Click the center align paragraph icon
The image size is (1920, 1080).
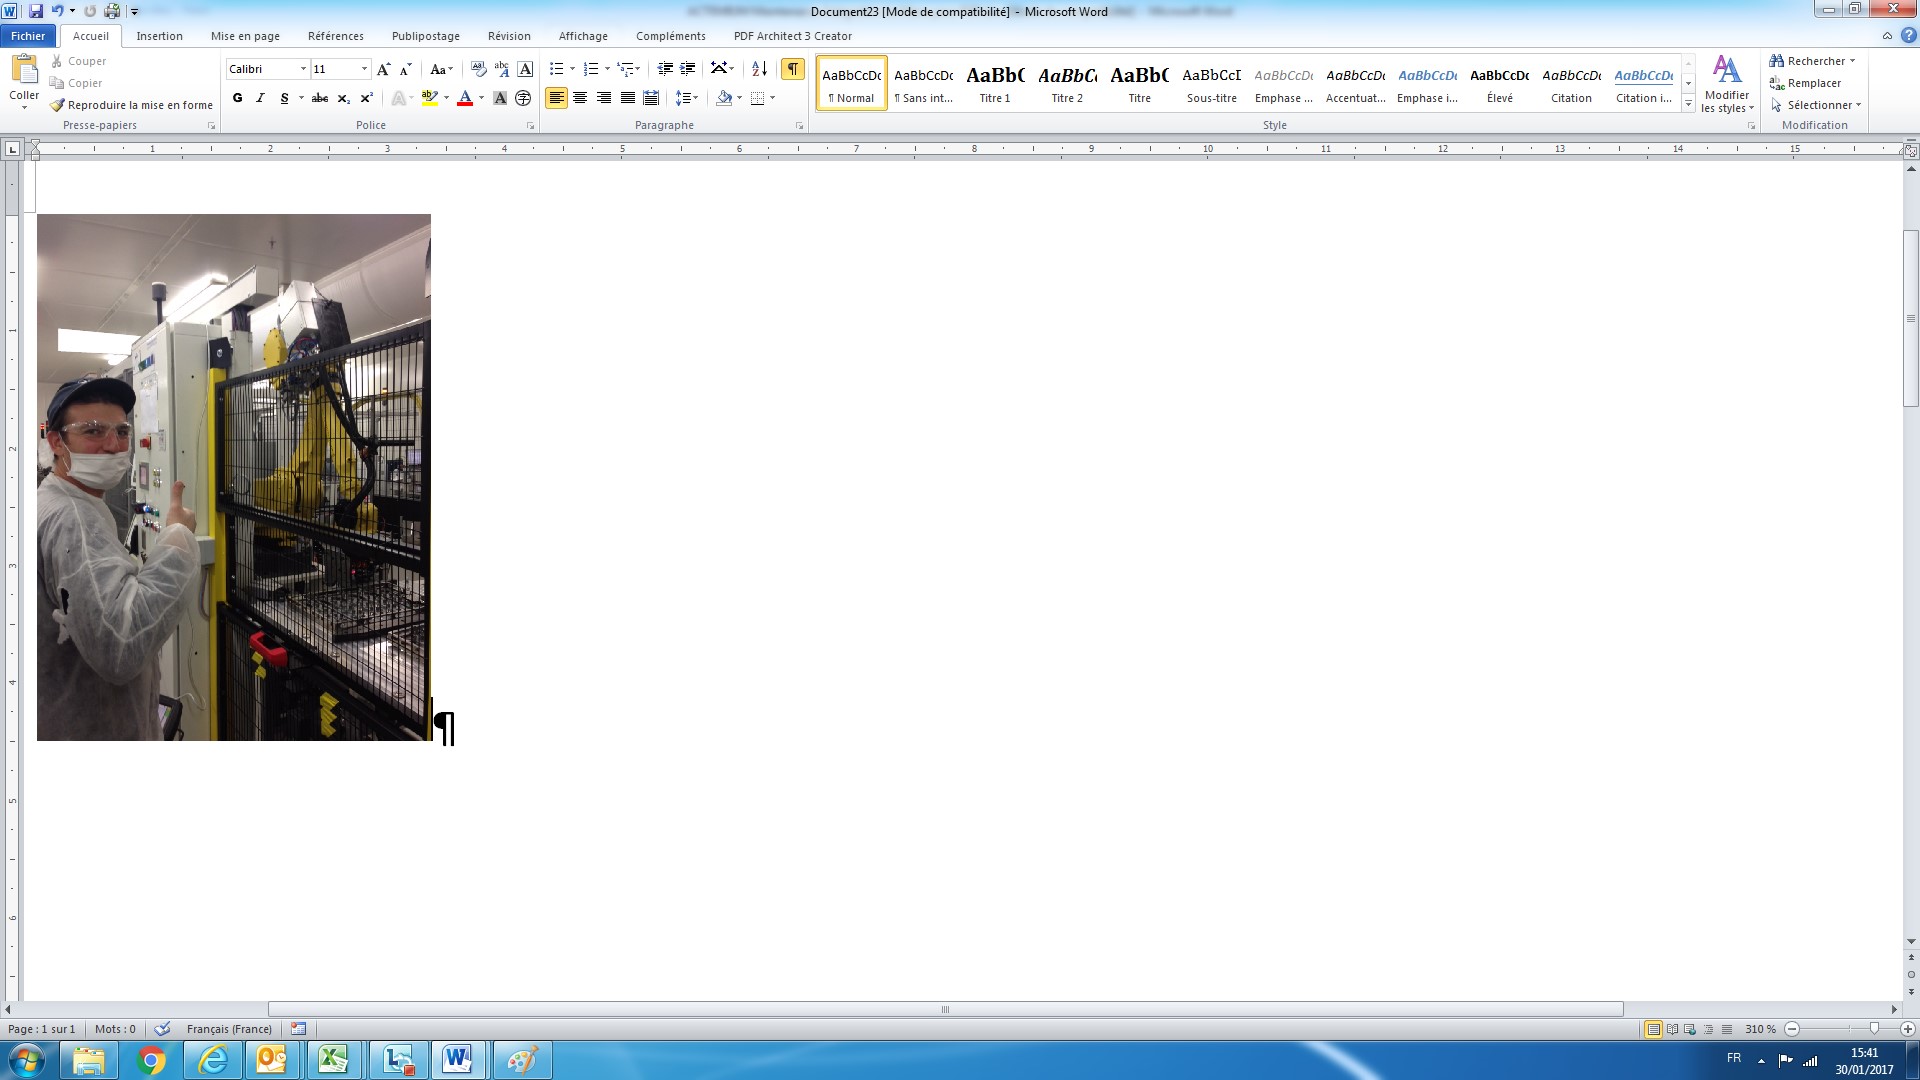pos(580,98)
